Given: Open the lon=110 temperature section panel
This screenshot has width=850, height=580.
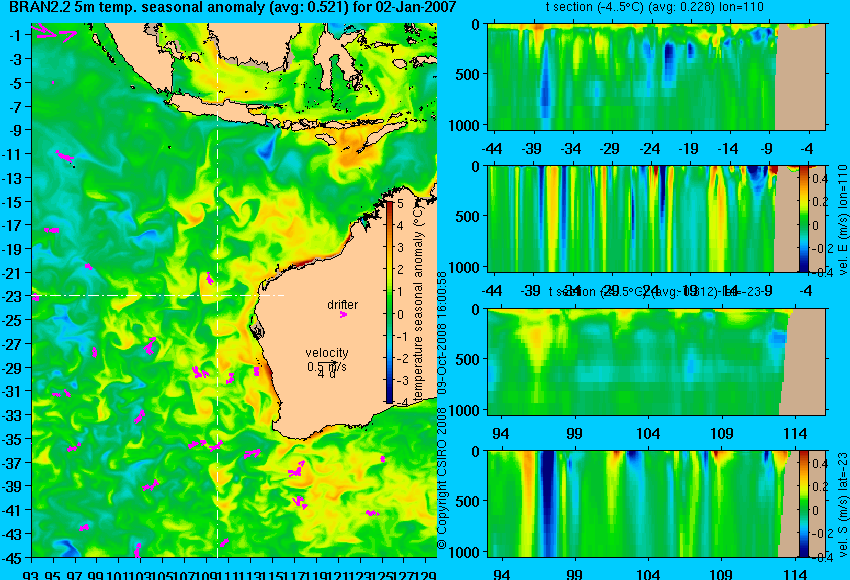Looking at the screenshot, I should (656, 76).
